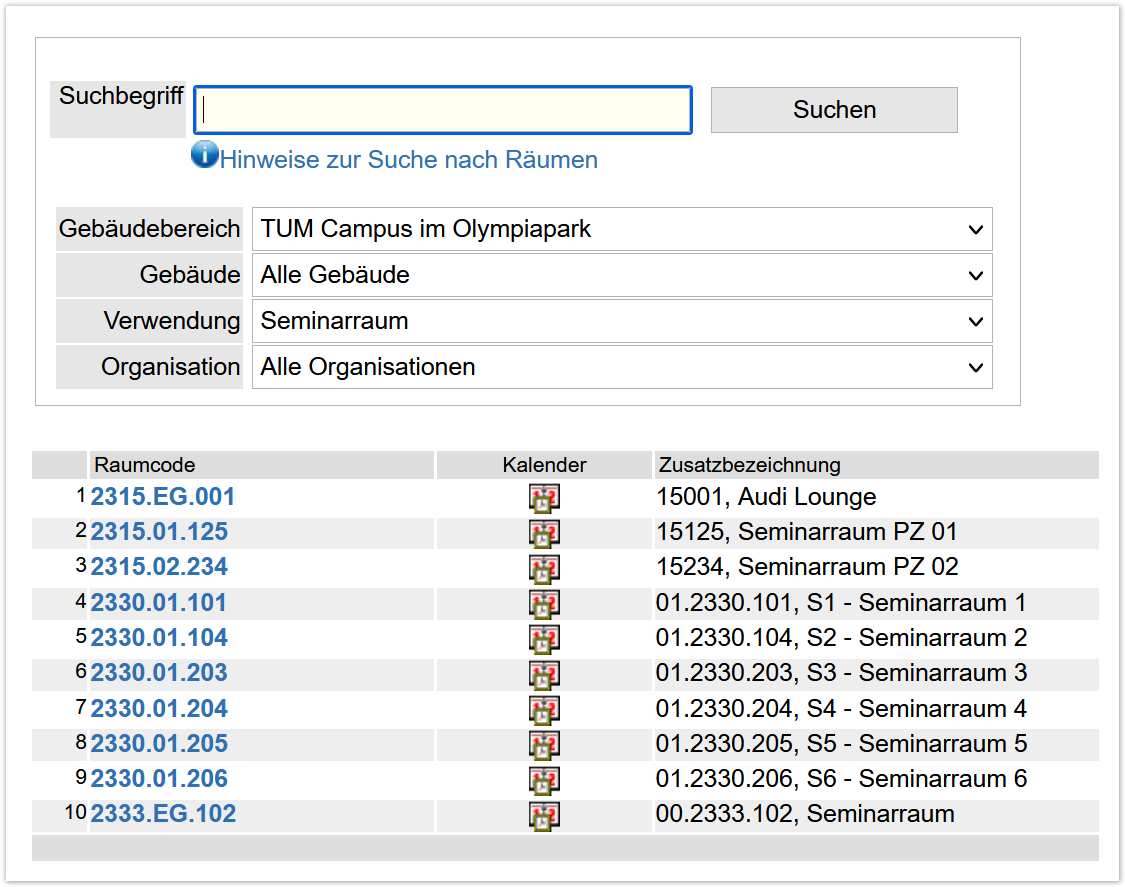This screenshot has height=887, width=1125.
Task: Open the Organisation dropdown
Action: (621, 367)
